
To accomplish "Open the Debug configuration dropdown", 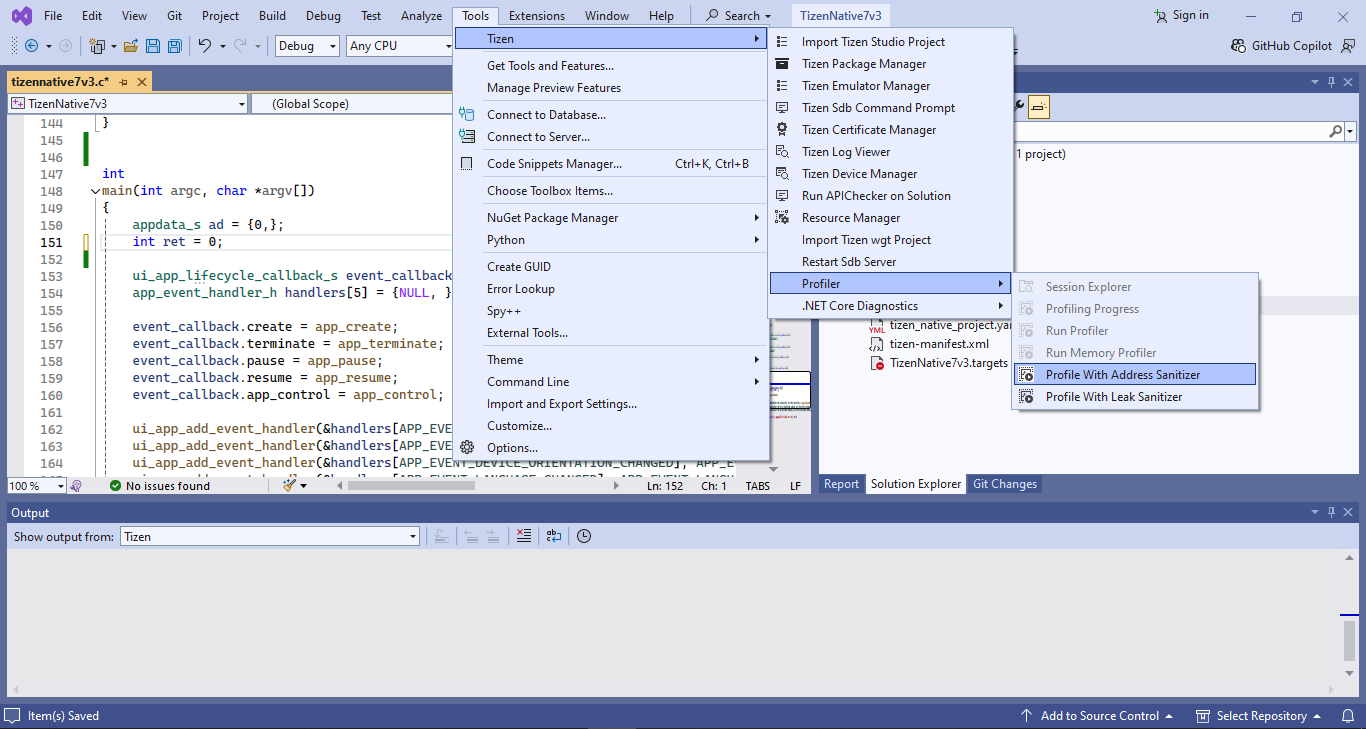I will 309,46.
